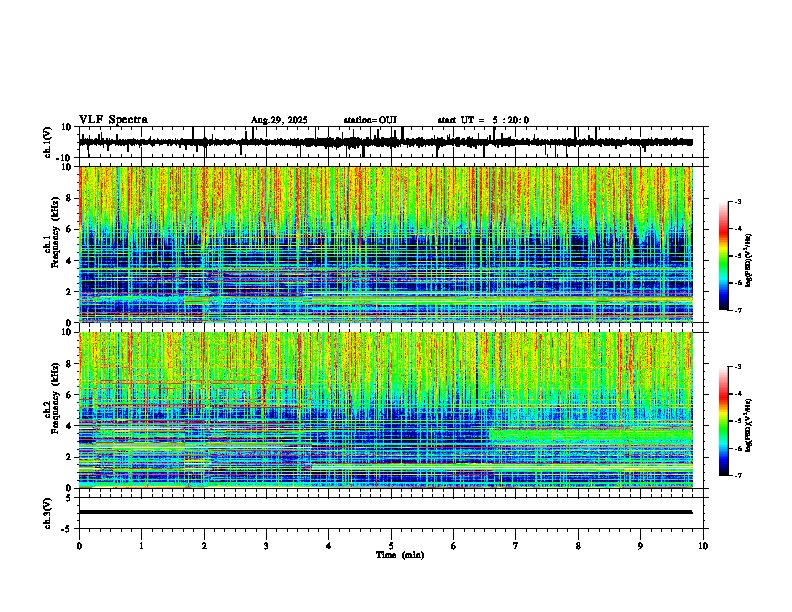Click the "8" kHz tick on ch.2 spectrogram axis
Screen dimensions: 792x612
(x=70, y=364)
